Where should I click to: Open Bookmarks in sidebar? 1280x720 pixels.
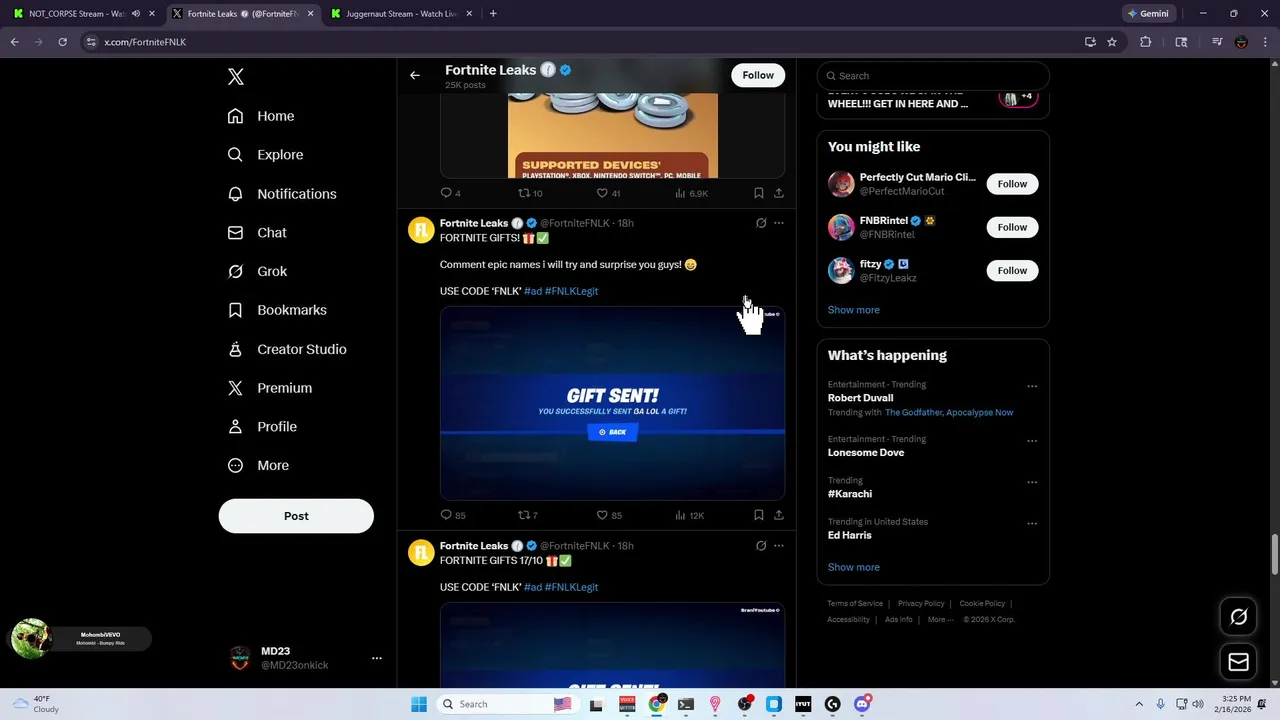pyautogui.click(x=277, y=310)
